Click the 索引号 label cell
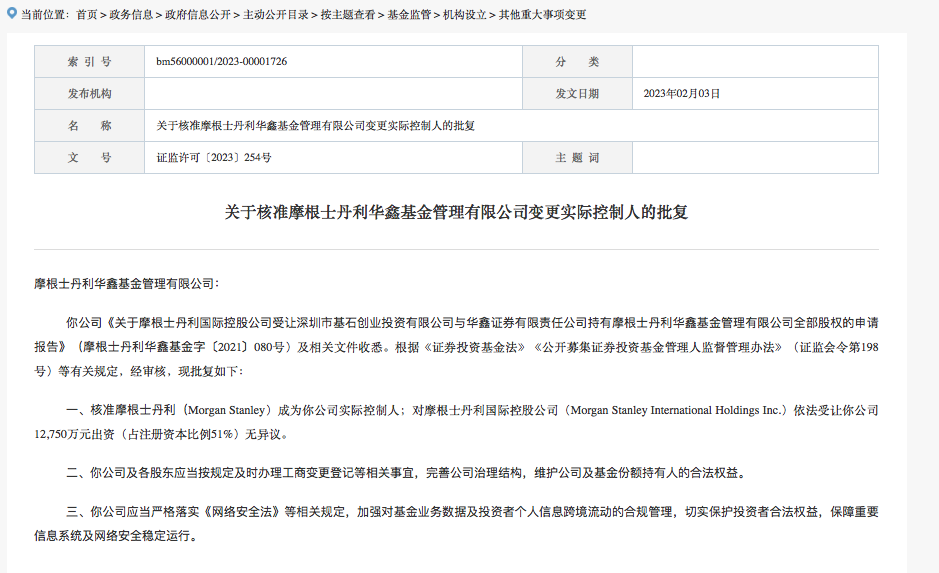Screen dimensions: 939x573 pos(89,62)
